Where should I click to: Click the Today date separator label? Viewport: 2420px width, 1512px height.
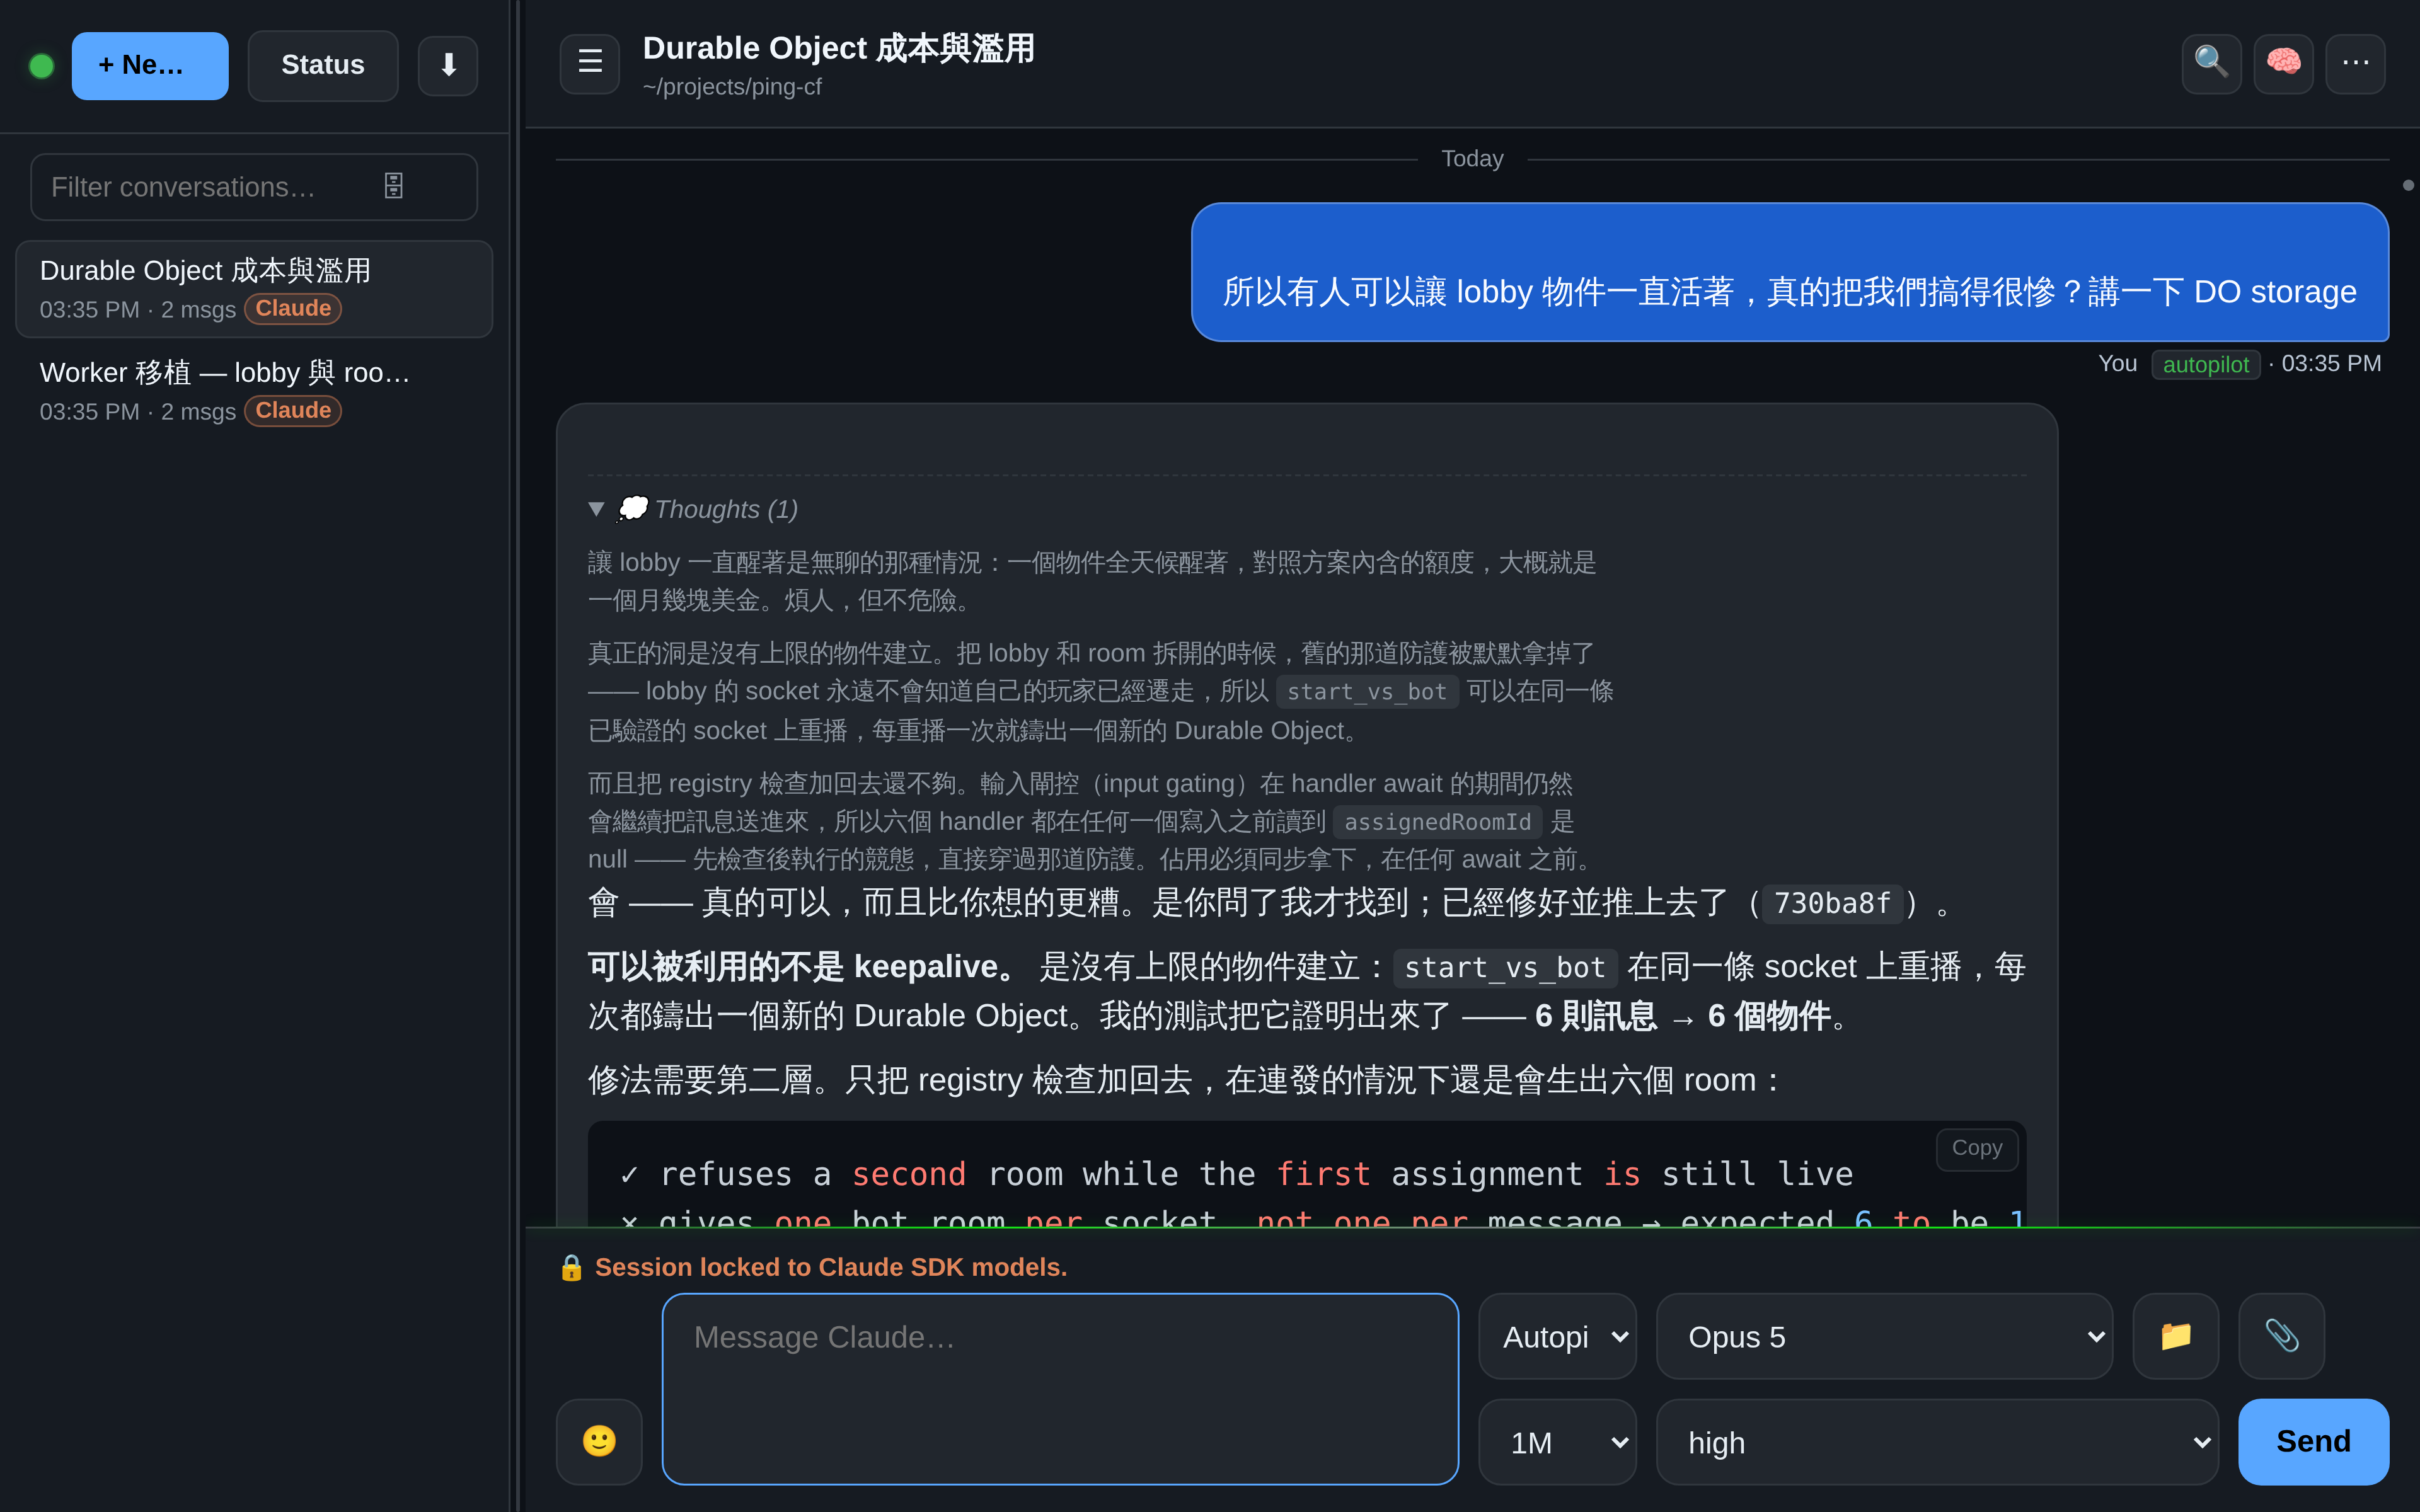1472,159
